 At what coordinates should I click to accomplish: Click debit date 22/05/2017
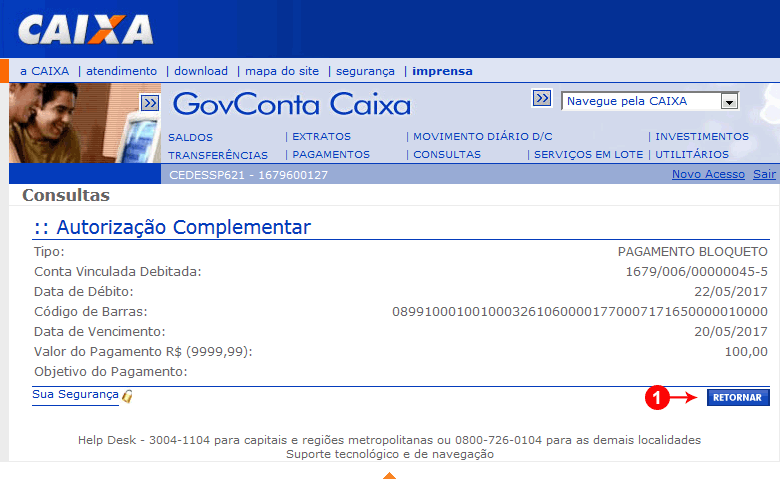[731, 291]
